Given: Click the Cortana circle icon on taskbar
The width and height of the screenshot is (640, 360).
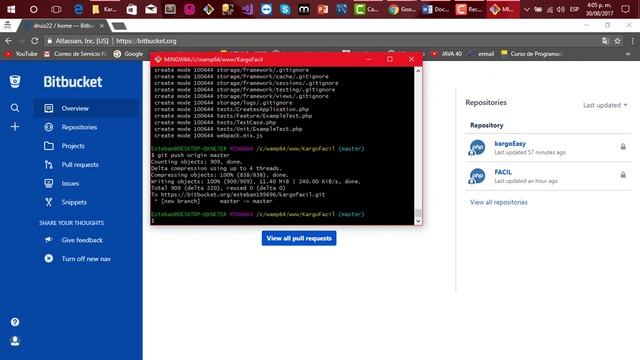Looking at the screenshot, I should tap(33, 9).
